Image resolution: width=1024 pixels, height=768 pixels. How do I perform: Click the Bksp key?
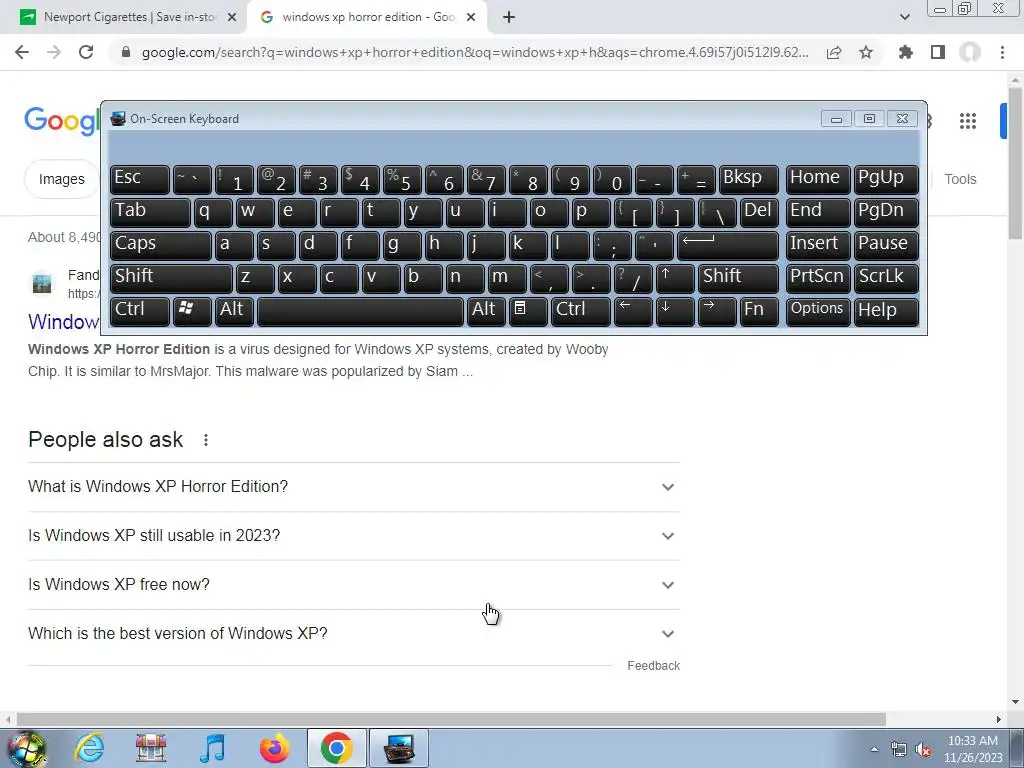748,180
